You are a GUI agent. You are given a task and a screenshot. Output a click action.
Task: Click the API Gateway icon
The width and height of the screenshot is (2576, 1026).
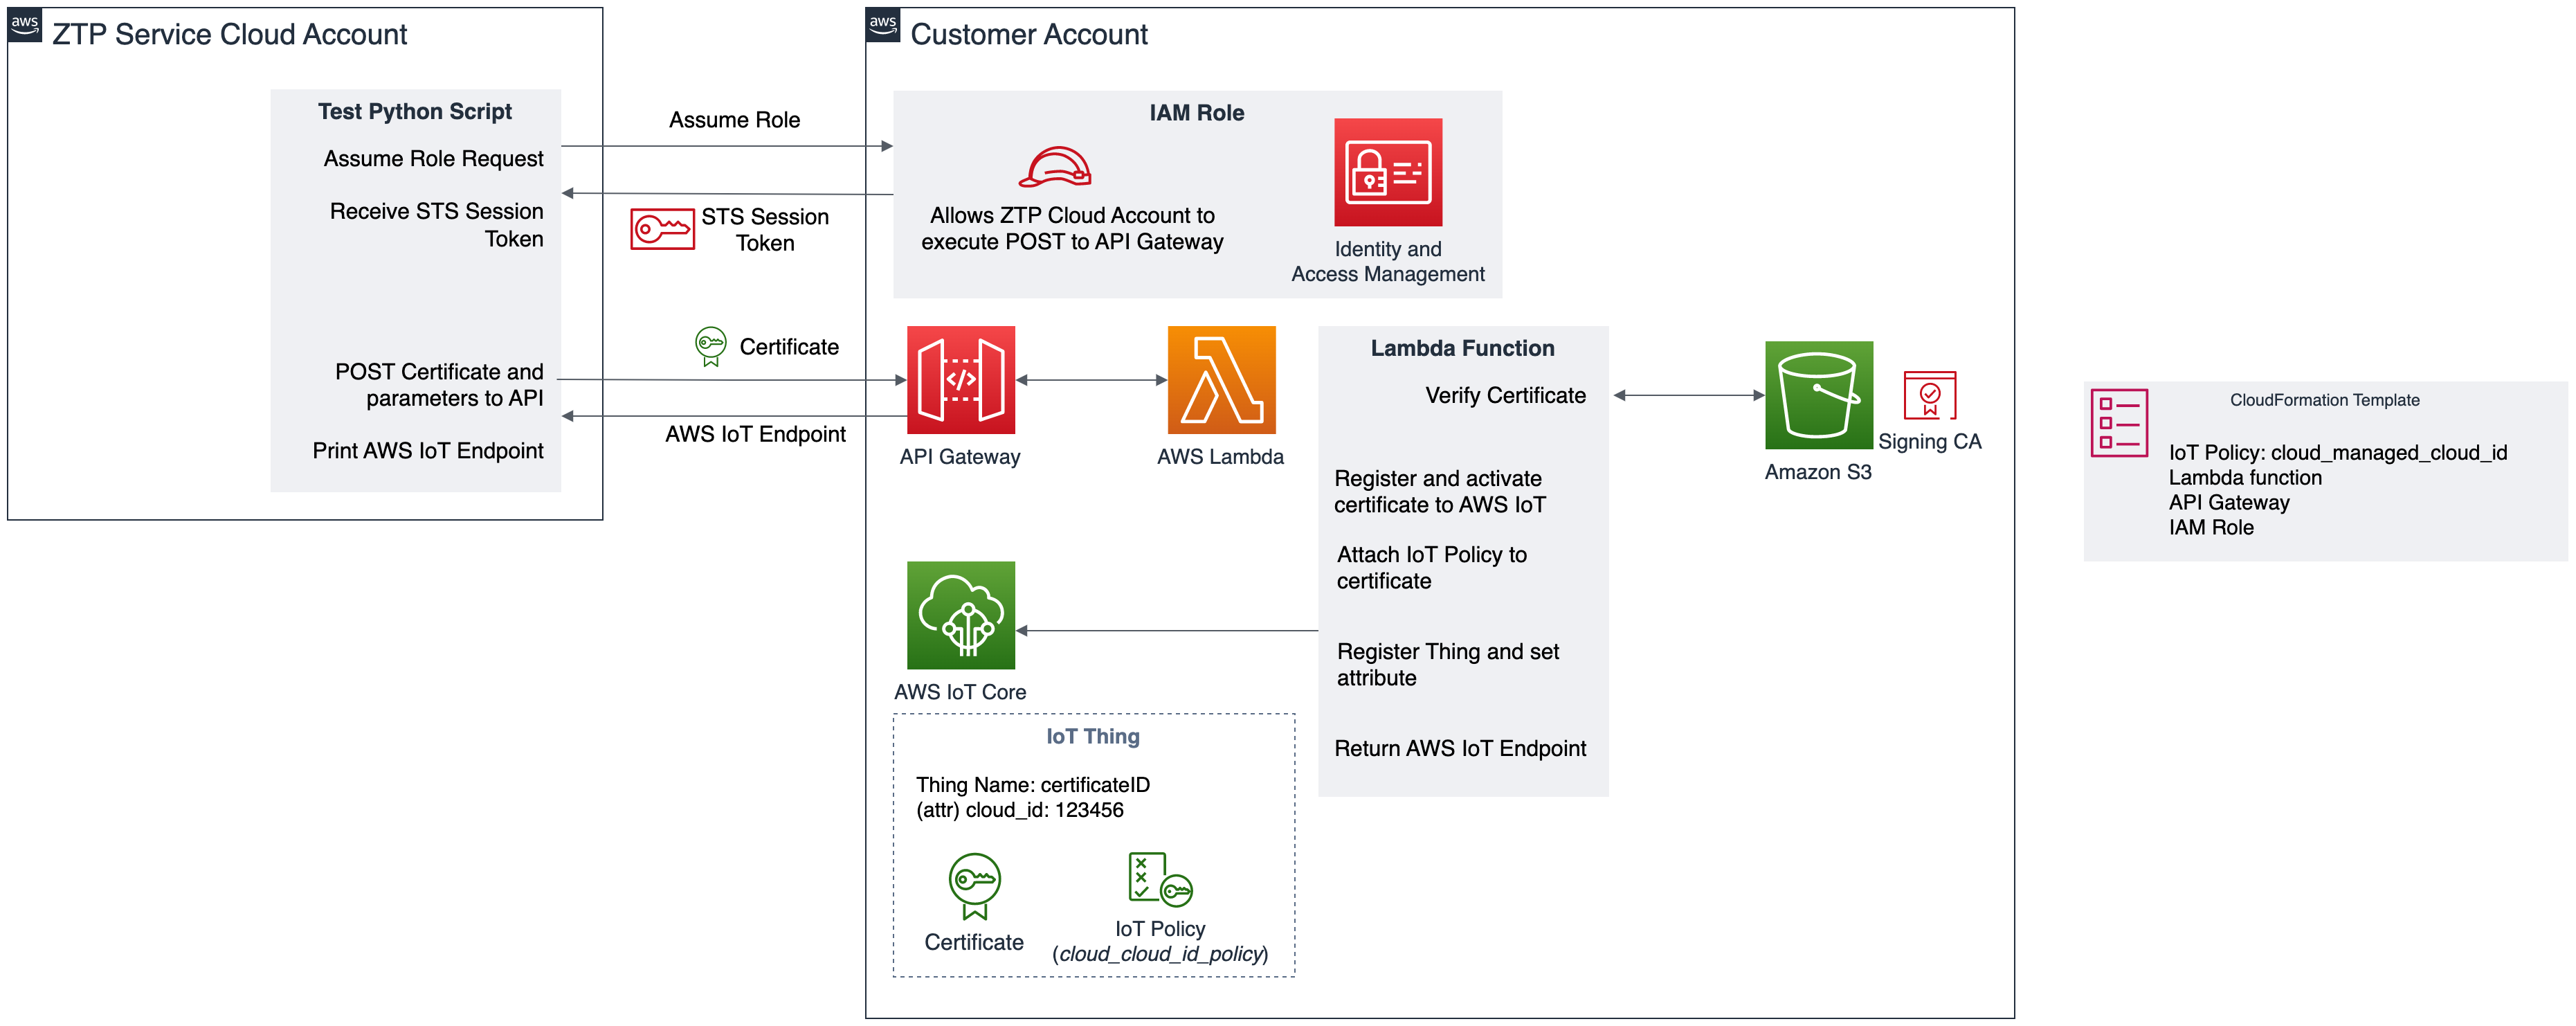tap(960, 380)
